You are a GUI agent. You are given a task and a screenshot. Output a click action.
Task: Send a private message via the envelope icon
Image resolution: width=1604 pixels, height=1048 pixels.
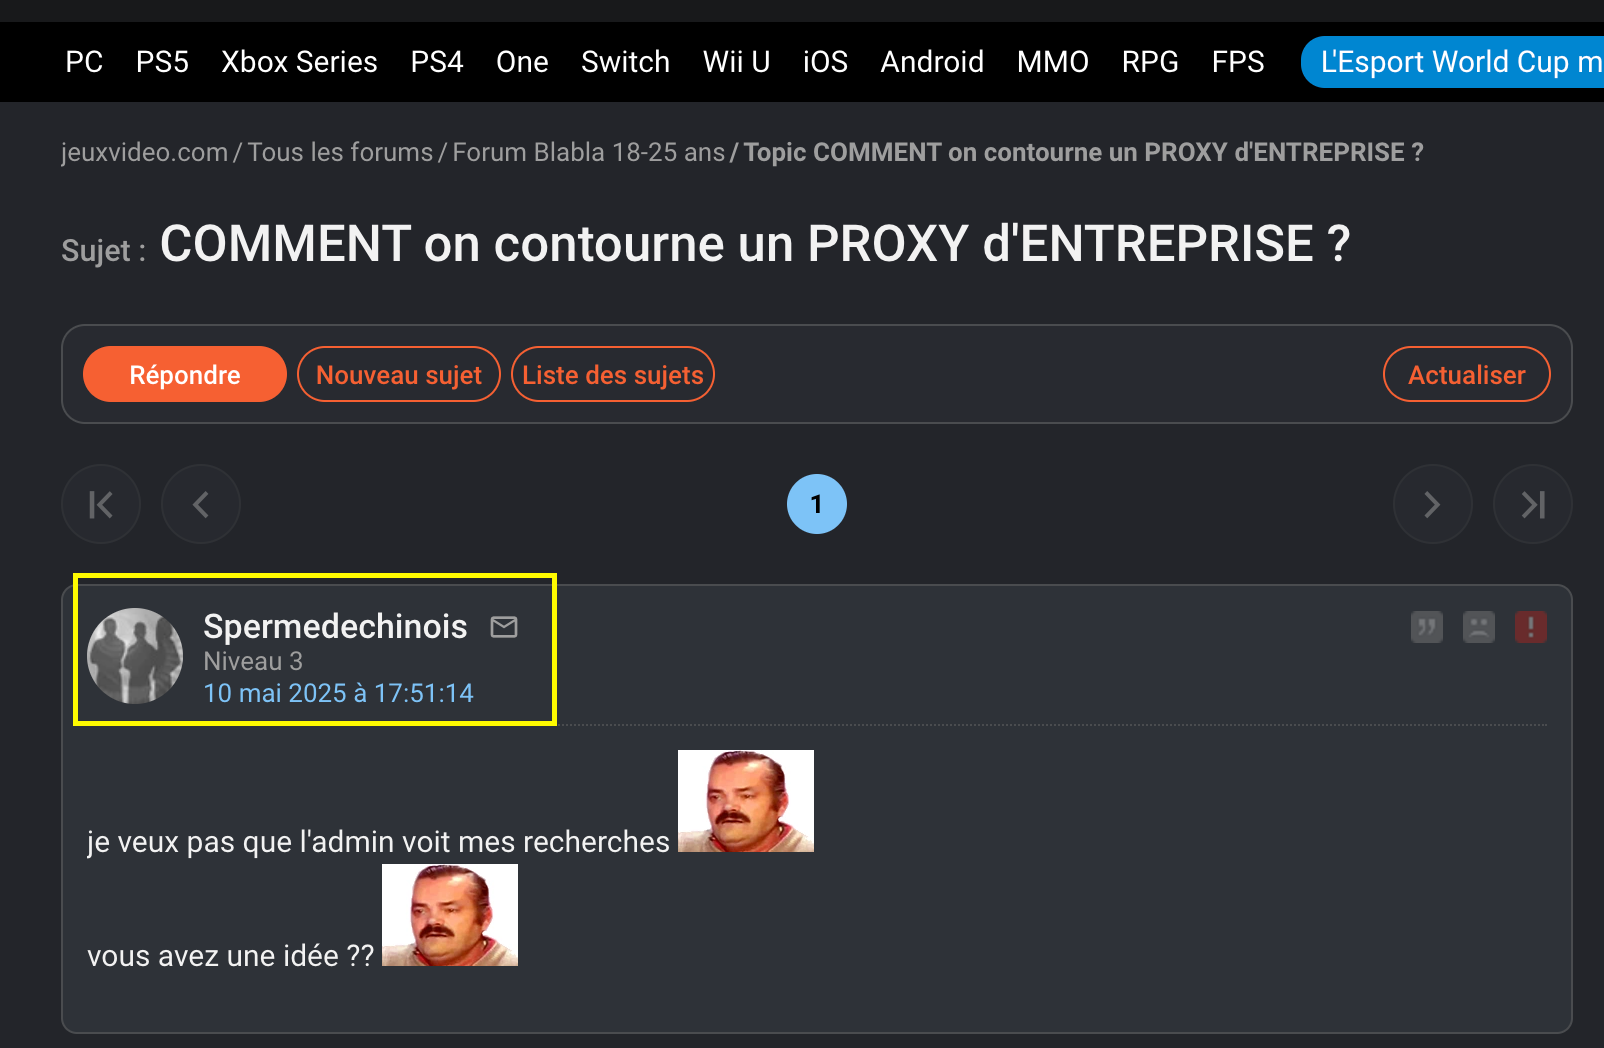click(x=504, y=627)
